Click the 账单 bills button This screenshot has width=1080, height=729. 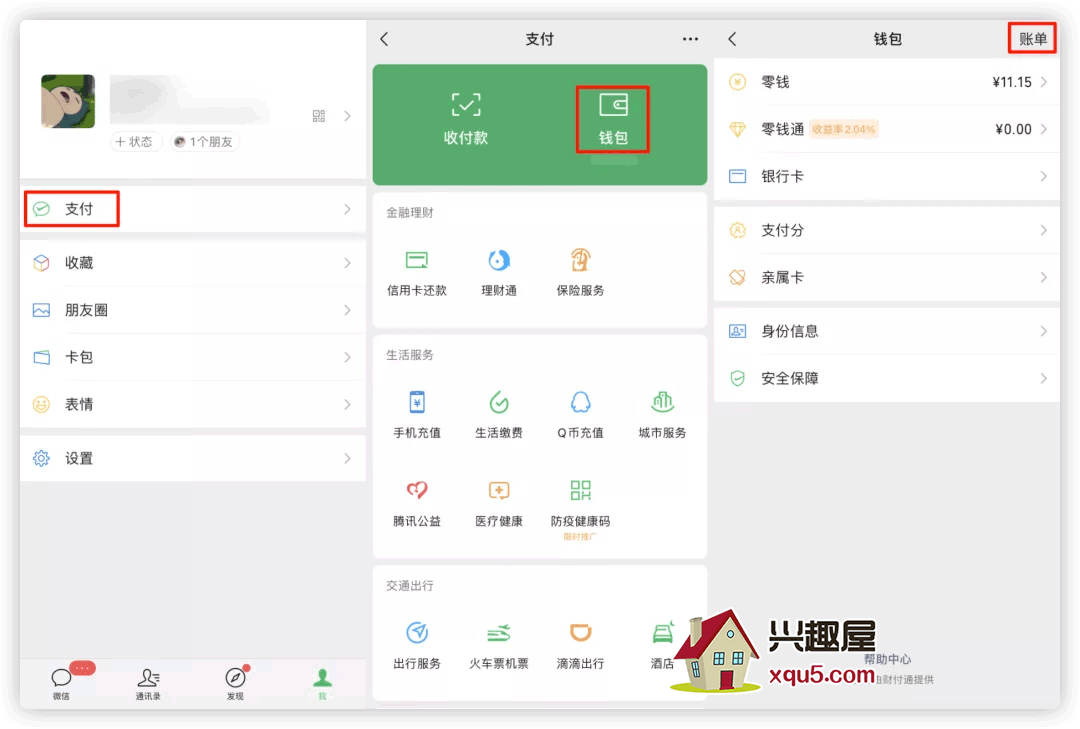(1032, 39)
